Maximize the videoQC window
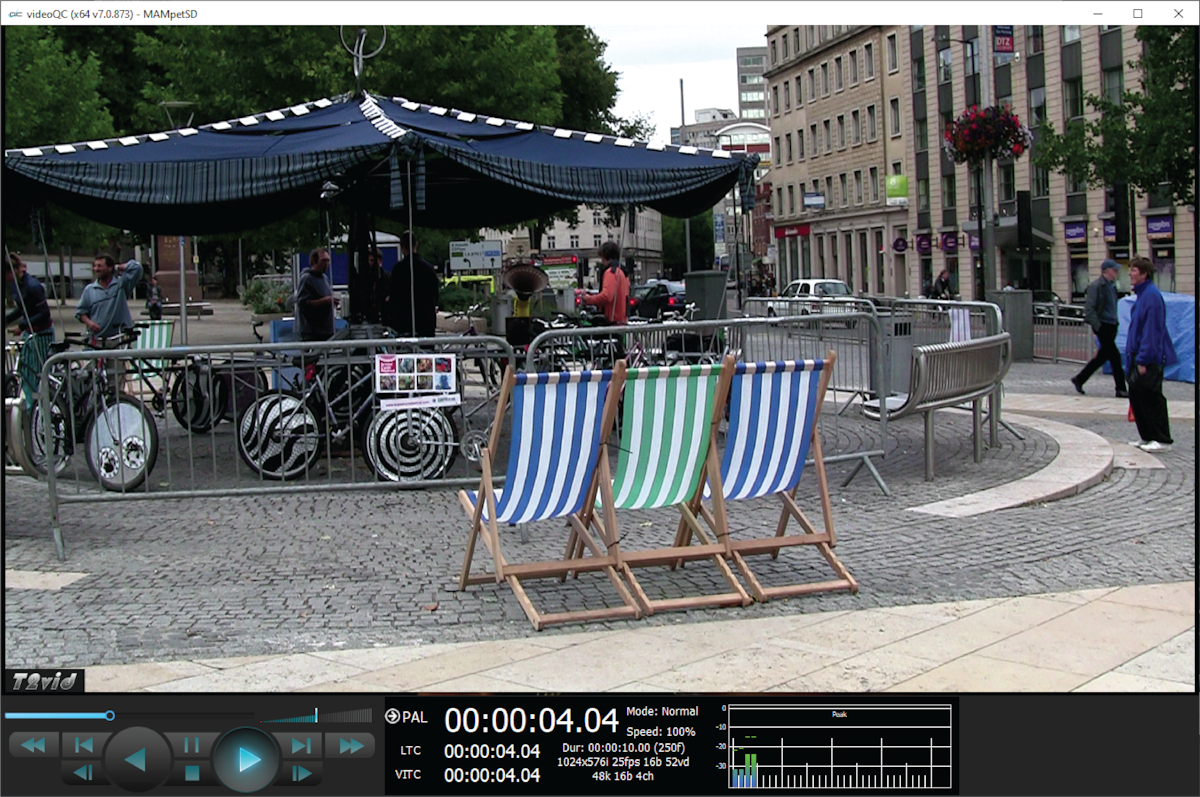 click(x=1138, y=13)
